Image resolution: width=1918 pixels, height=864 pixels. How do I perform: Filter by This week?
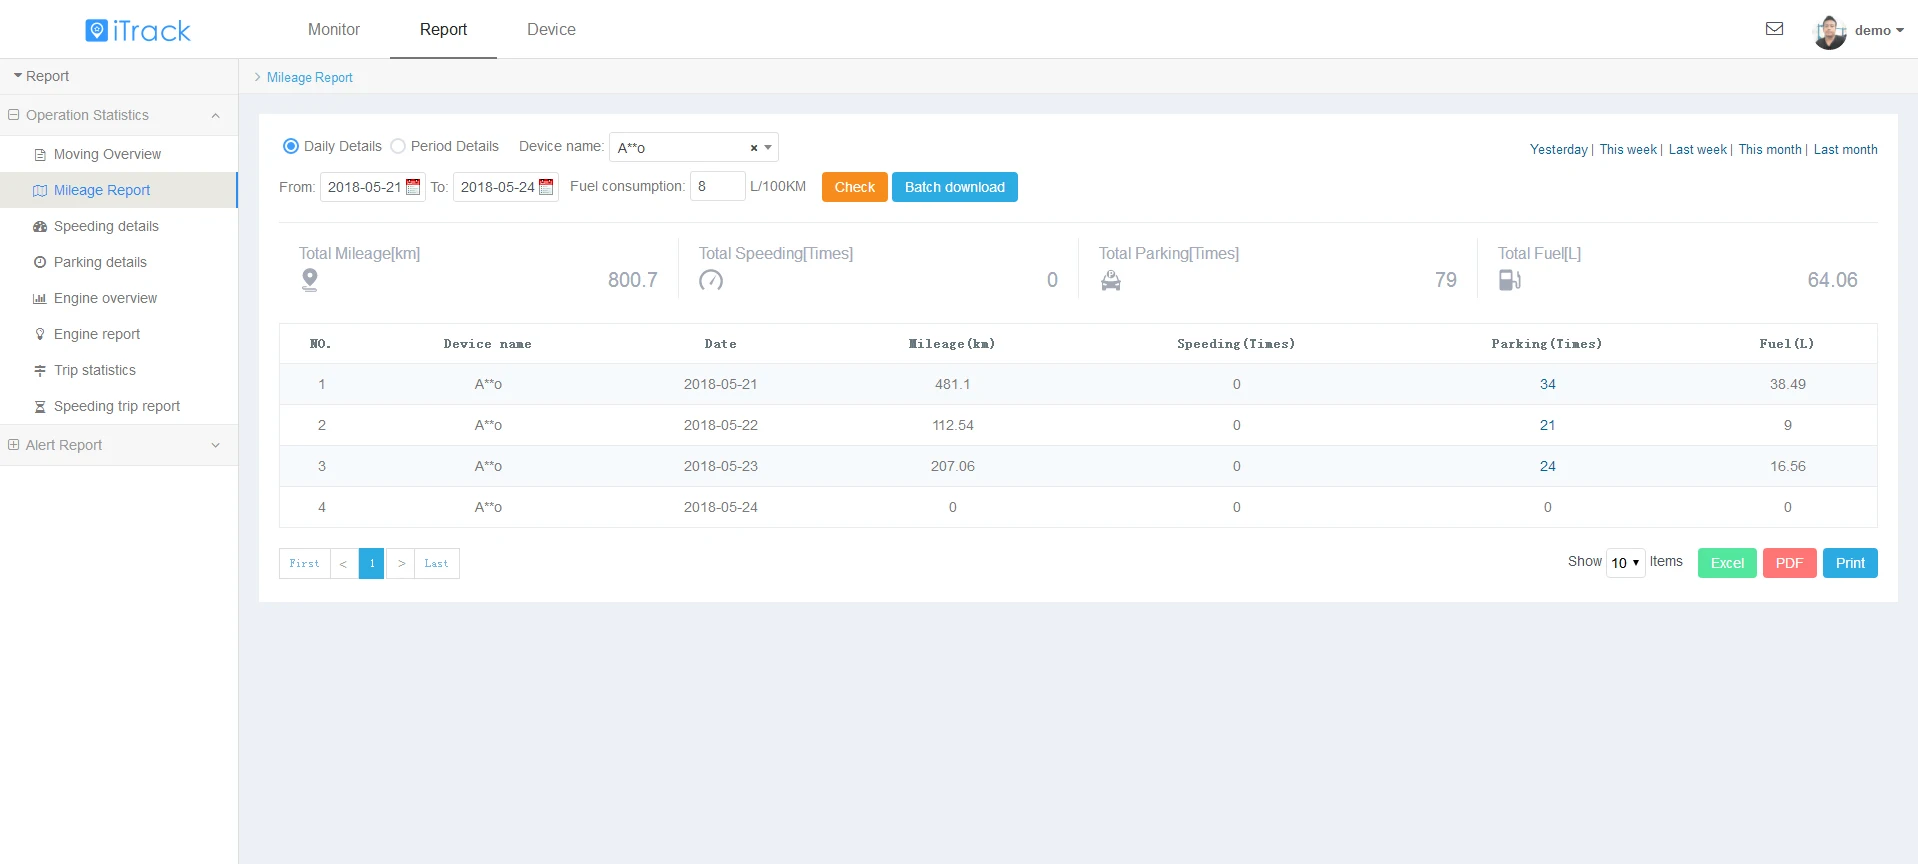click(1628, 149)
